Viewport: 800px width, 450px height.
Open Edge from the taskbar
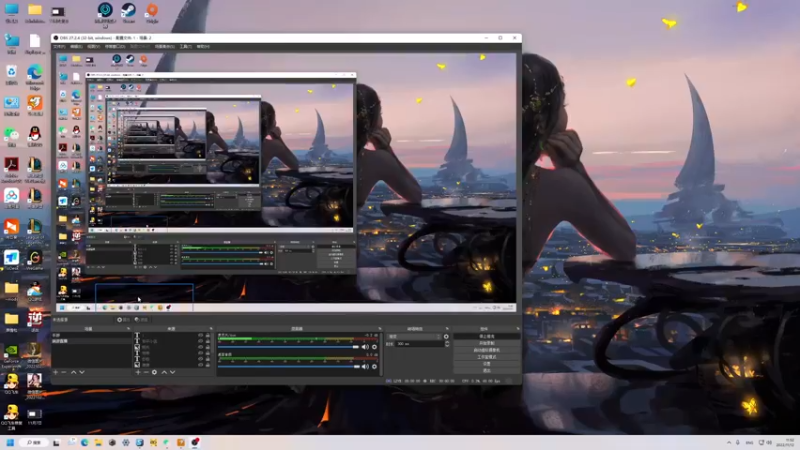coord(84,442)
